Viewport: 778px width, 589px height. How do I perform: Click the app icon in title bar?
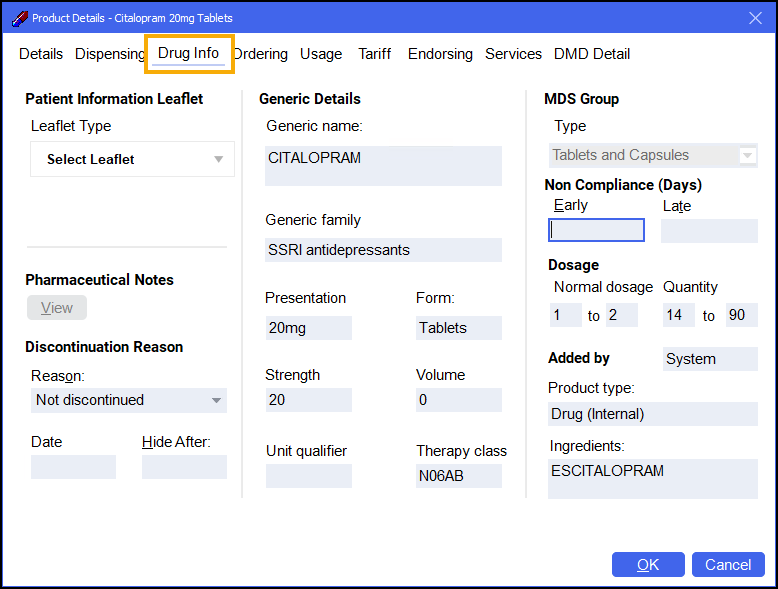[x=18, y=18]
